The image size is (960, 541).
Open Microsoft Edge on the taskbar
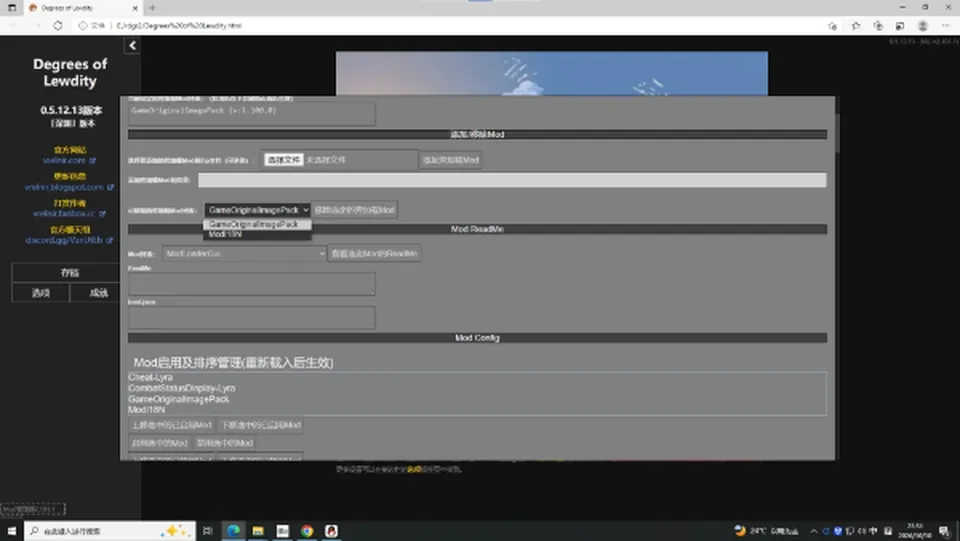(233, 531)
